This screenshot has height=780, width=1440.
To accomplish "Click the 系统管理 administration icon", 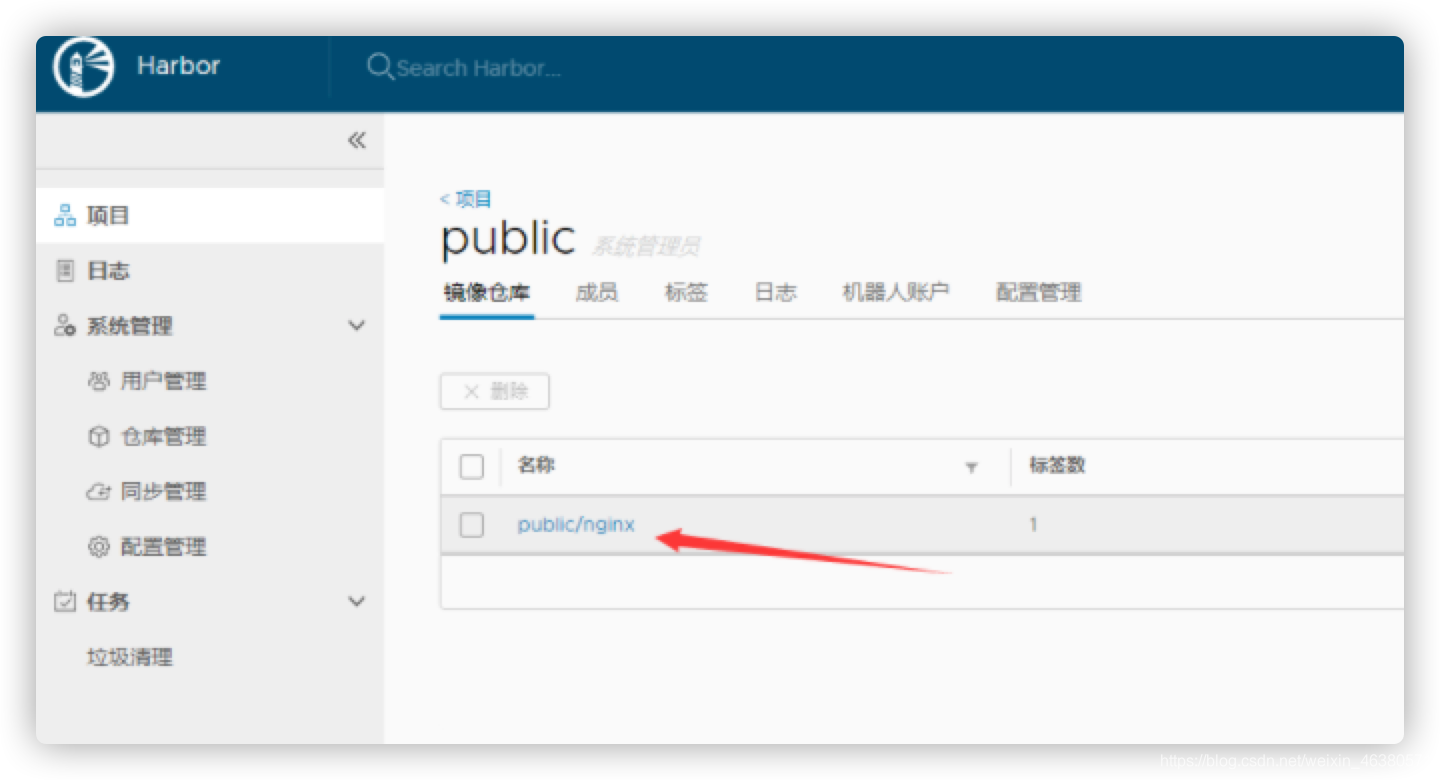I will pos(65,325).
